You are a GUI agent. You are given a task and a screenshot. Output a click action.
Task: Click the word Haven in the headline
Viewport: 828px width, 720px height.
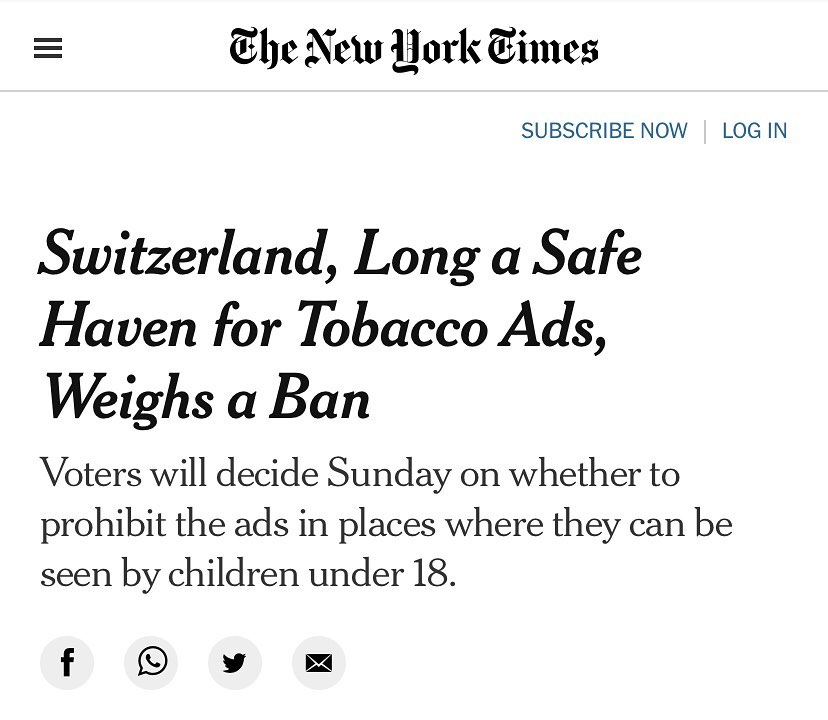(x=119, y=326)
